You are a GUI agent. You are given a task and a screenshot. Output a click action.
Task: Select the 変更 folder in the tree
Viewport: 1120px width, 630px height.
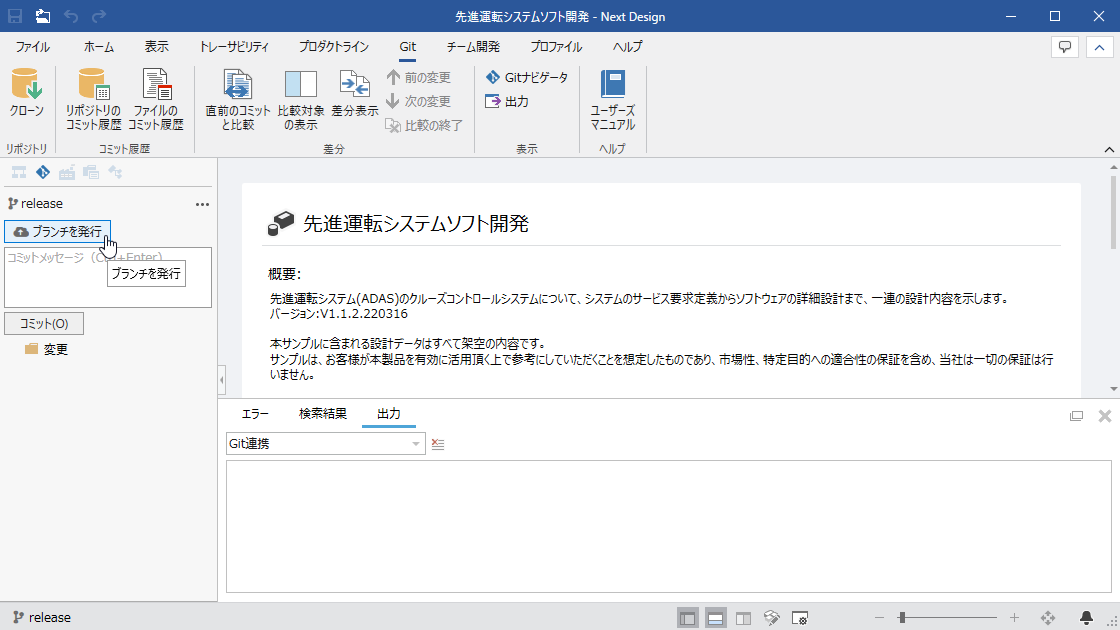tap(46, 349)
